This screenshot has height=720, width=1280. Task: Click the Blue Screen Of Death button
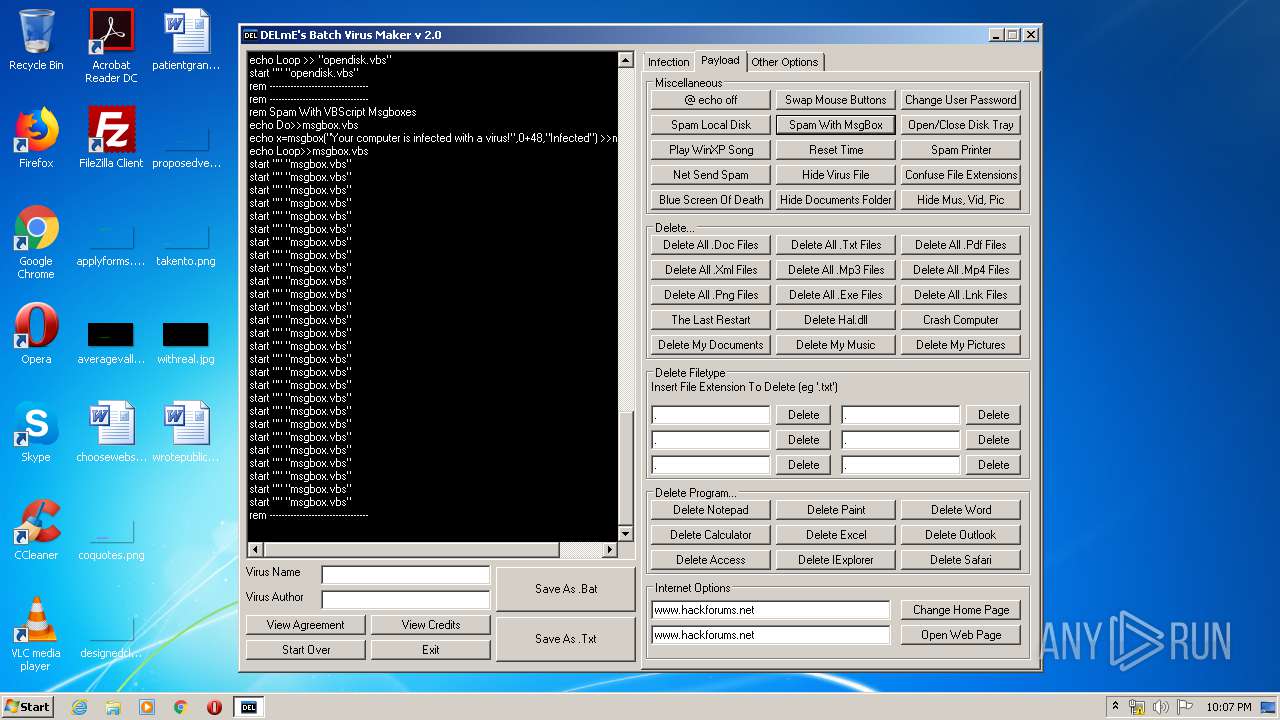pos(711,200)
